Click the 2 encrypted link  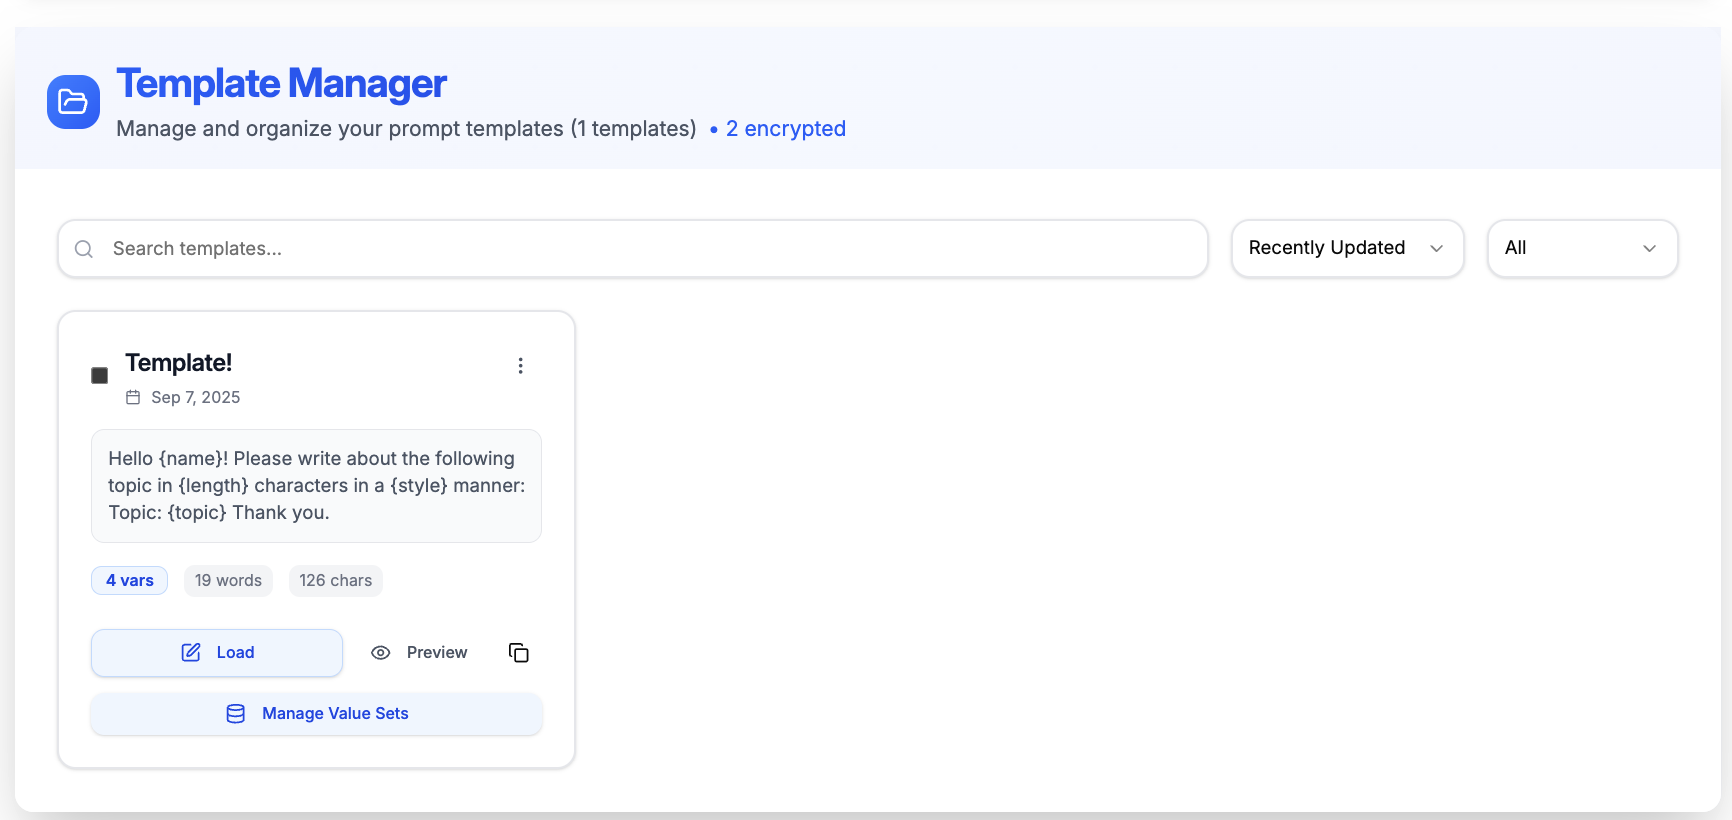pyautogui.click(x=785, y=129)
